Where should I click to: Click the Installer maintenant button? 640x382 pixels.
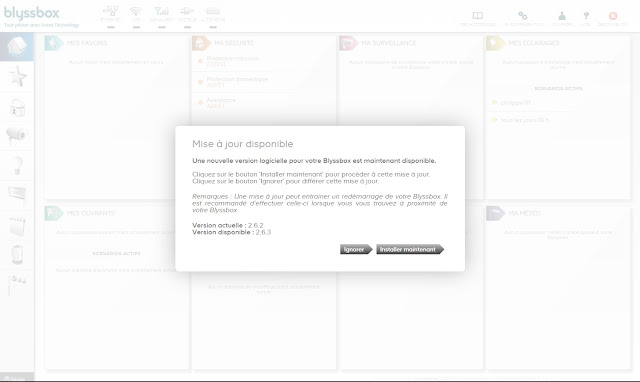tap(410, 249)
